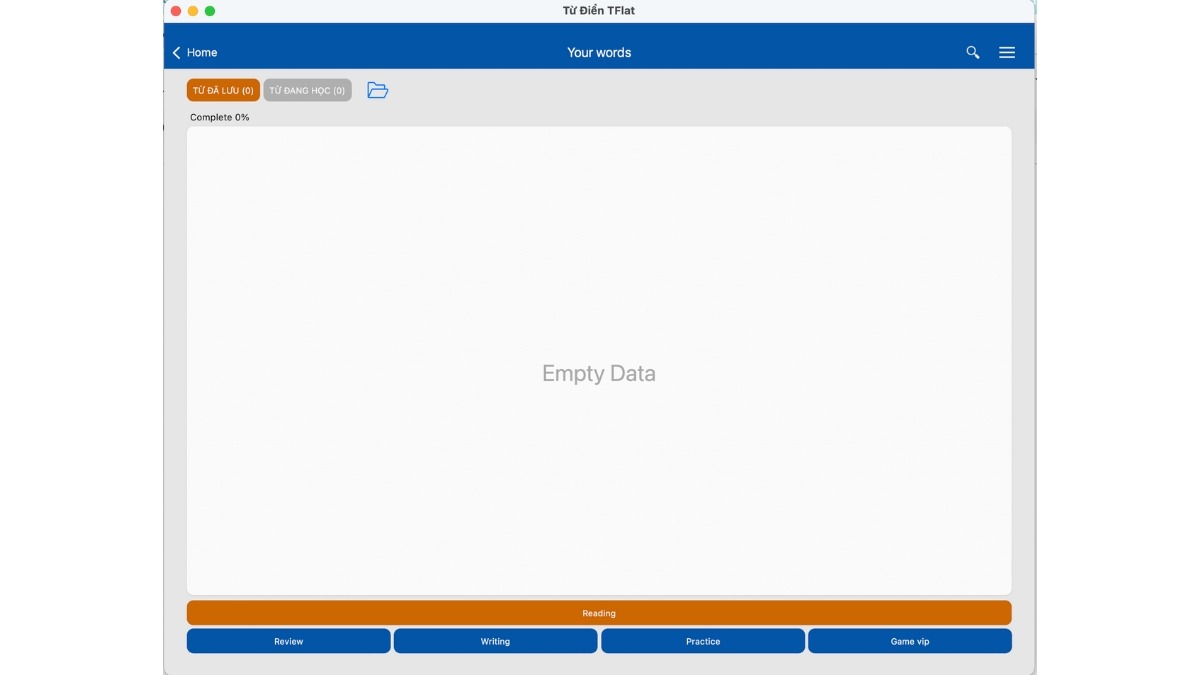Select the TỪ ĐÃ LƯU (0) tab
The height and width of the screenshot is (675, 1200).
223,90
